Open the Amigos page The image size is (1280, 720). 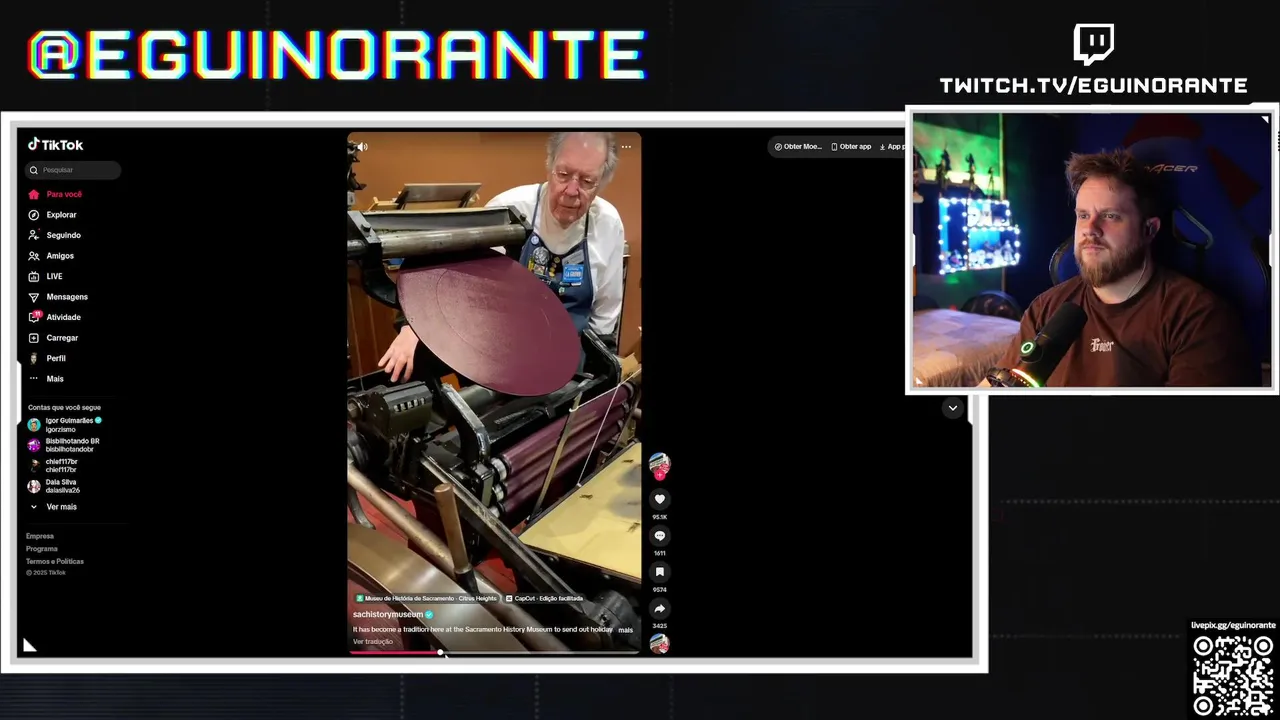[x=51, y=256]
